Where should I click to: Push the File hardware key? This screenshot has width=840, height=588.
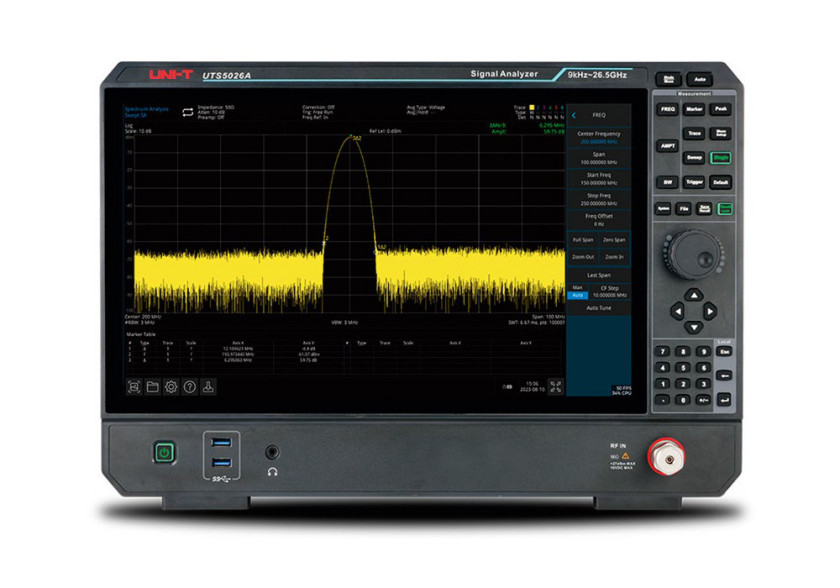point(684,209)
